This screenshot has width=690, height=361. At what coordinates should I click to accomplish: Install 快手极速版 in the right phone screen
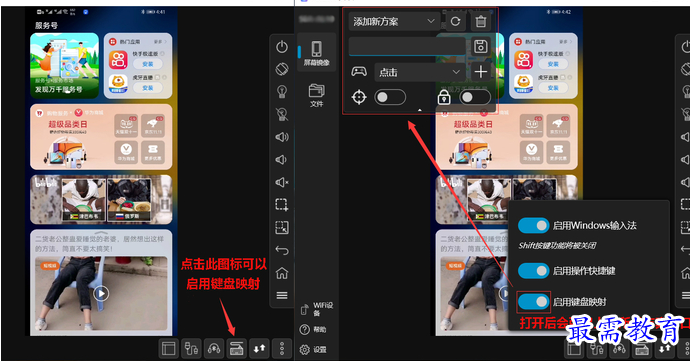[553, 64]
